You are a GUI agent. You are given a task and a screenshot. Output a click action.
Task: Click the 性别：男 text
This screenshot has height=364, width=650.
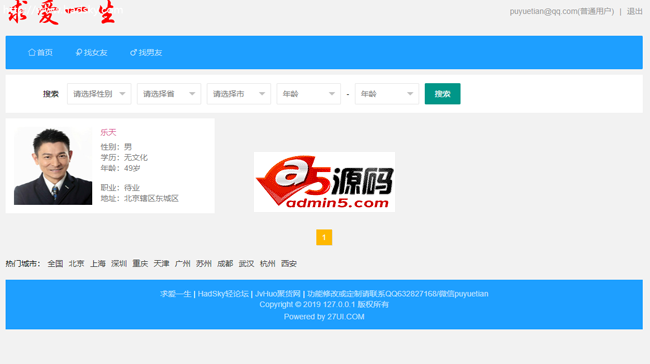(x=116, y=147)
